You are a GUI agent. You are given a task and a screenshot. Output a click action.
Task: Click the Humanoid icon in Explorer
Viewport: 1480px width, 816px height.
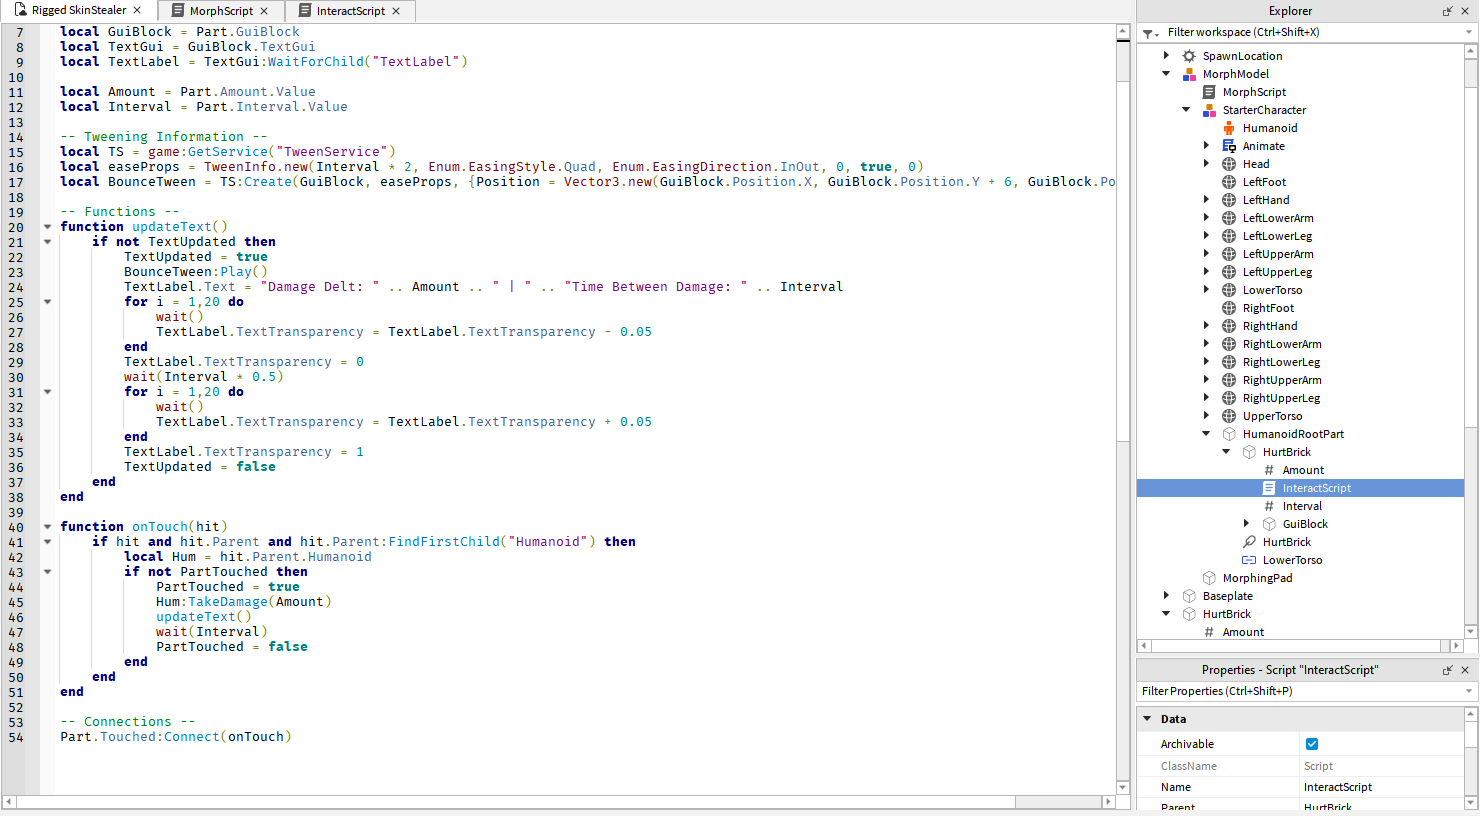pos(1229,128)
